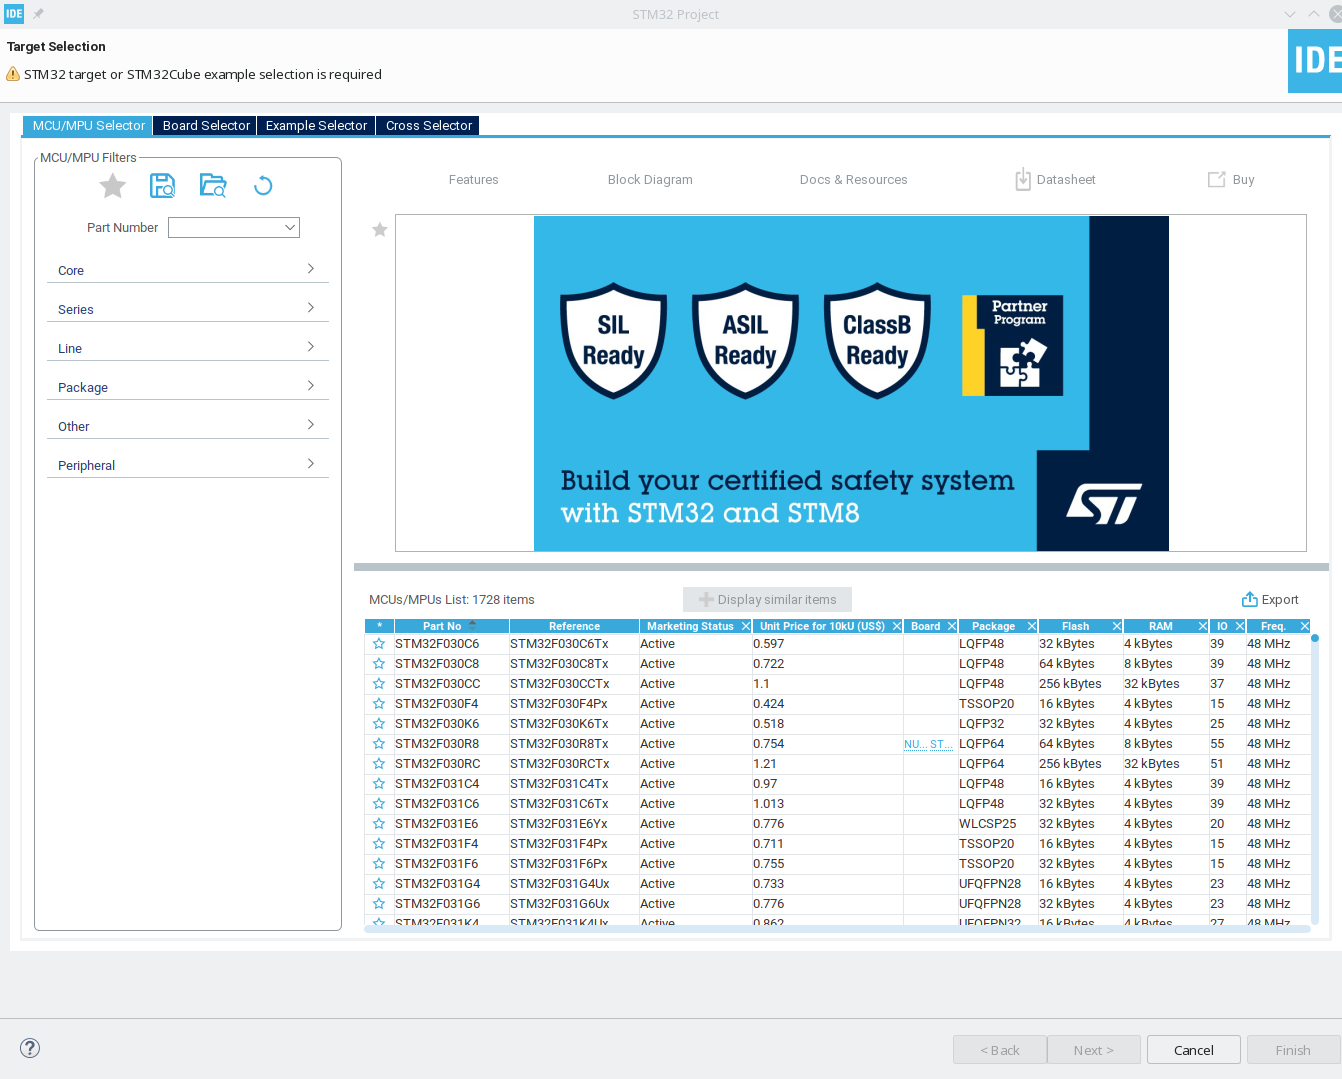The height and width of the screenshot is (1079, 1342).
Task: Click the save search icon
Action: pyautogui.click(x=162, y=185)
